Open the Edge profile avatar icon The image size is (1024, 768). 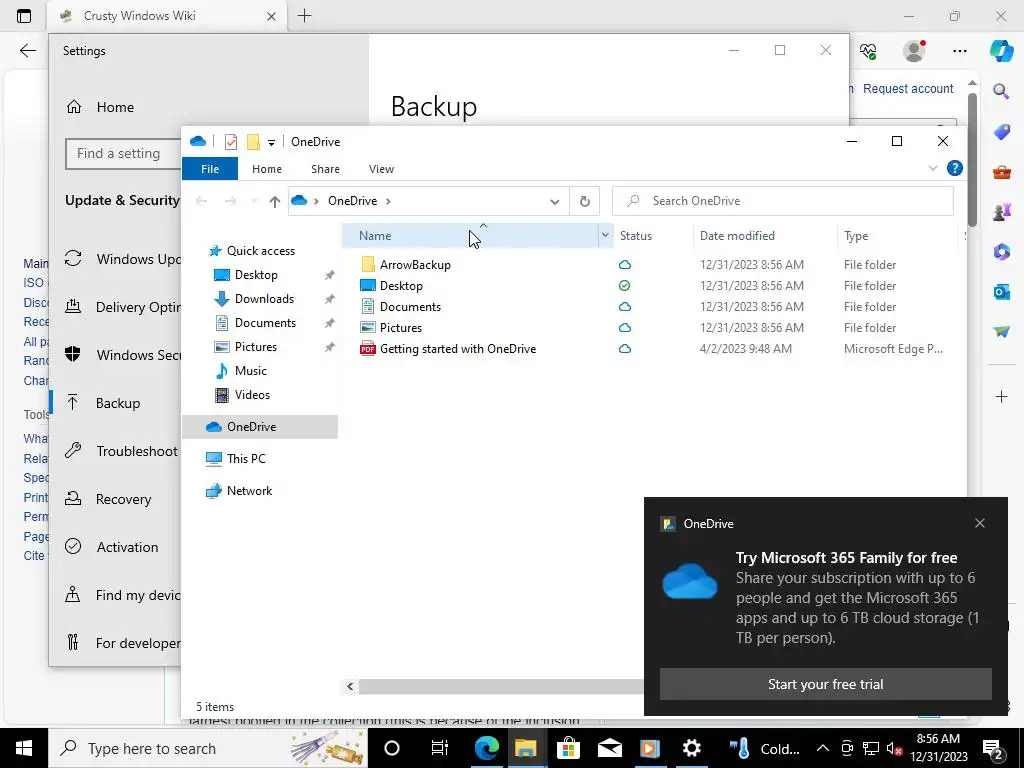point(914,51)
